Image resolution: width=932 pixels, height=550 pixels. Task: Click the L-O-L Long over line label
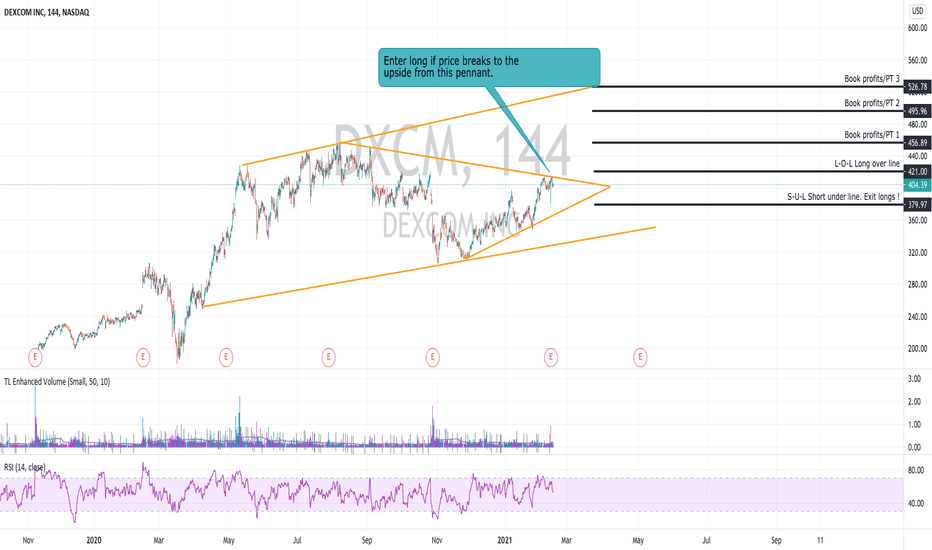pos(867,164)
